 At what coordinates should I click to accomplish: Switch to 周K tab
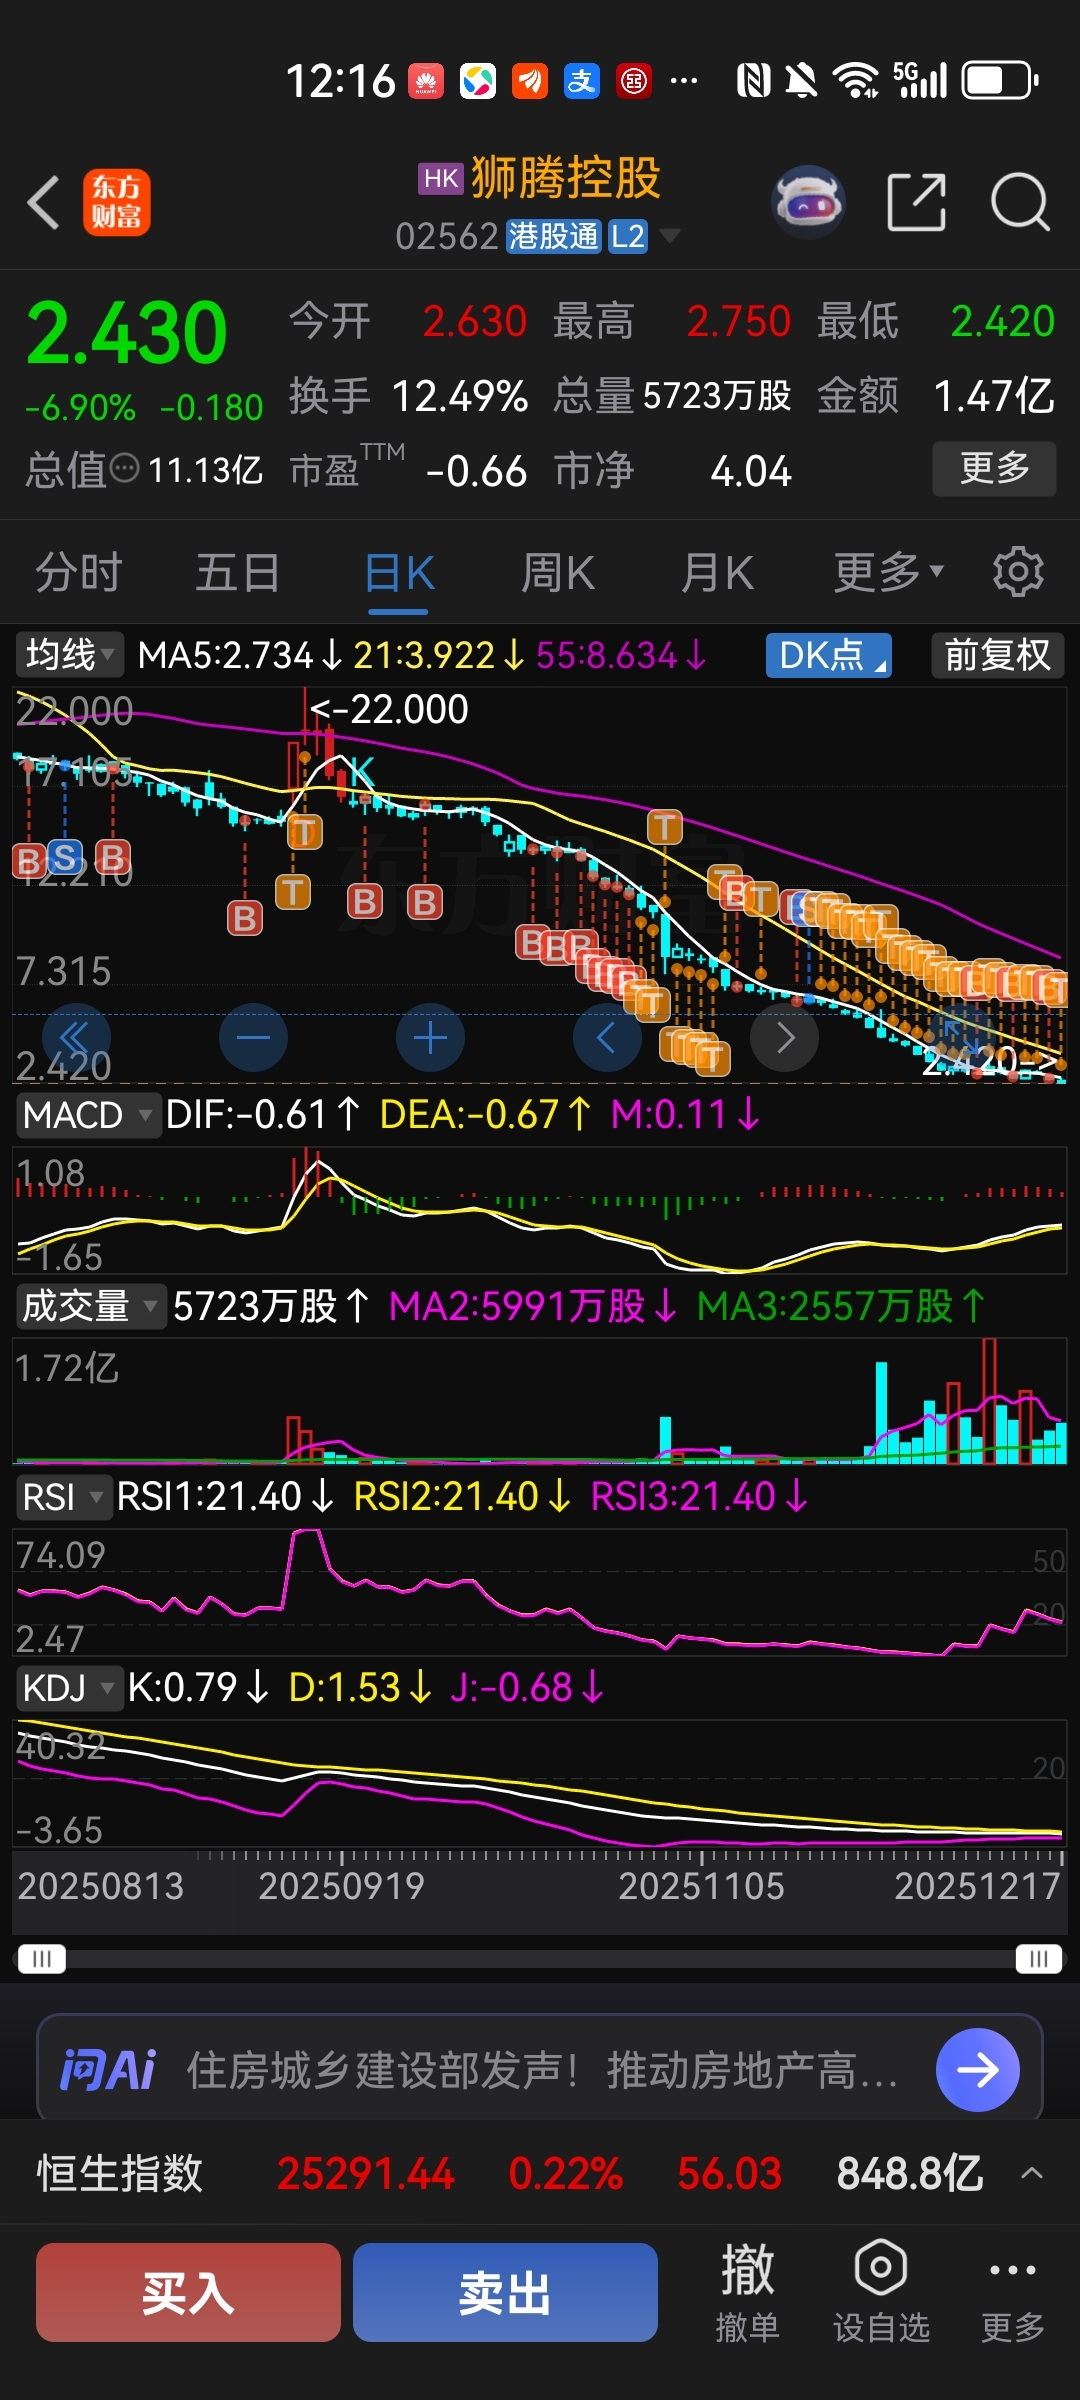pos(558,572)
